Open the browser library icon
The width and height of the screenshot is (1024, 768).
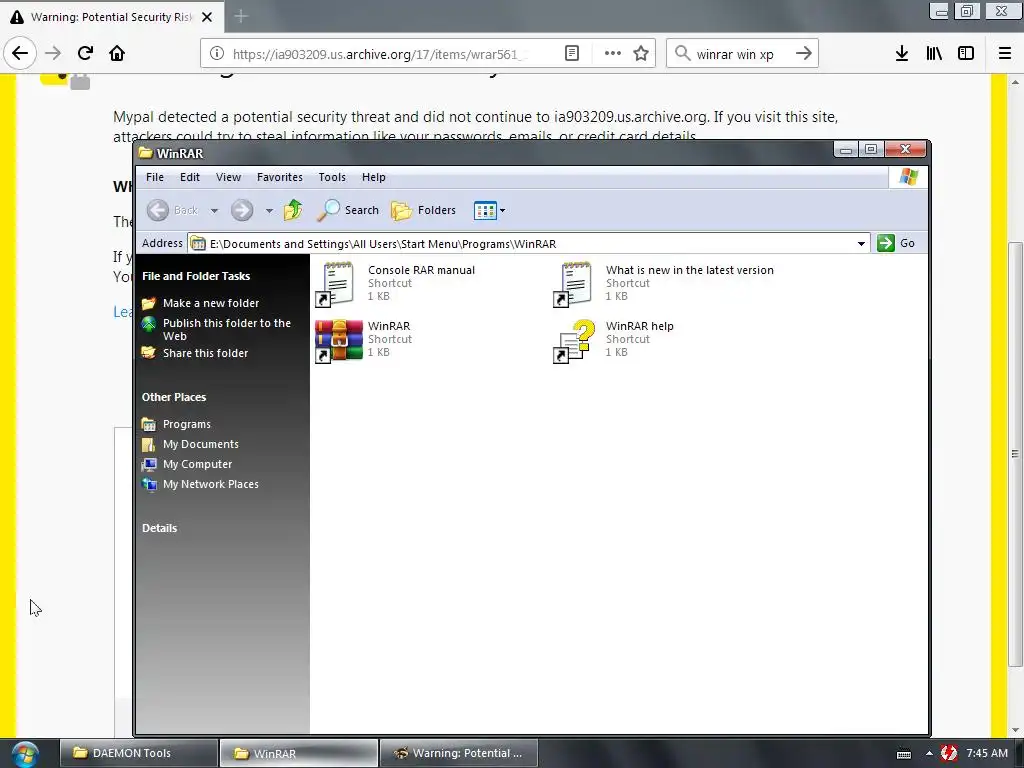[x=934, y=54]
